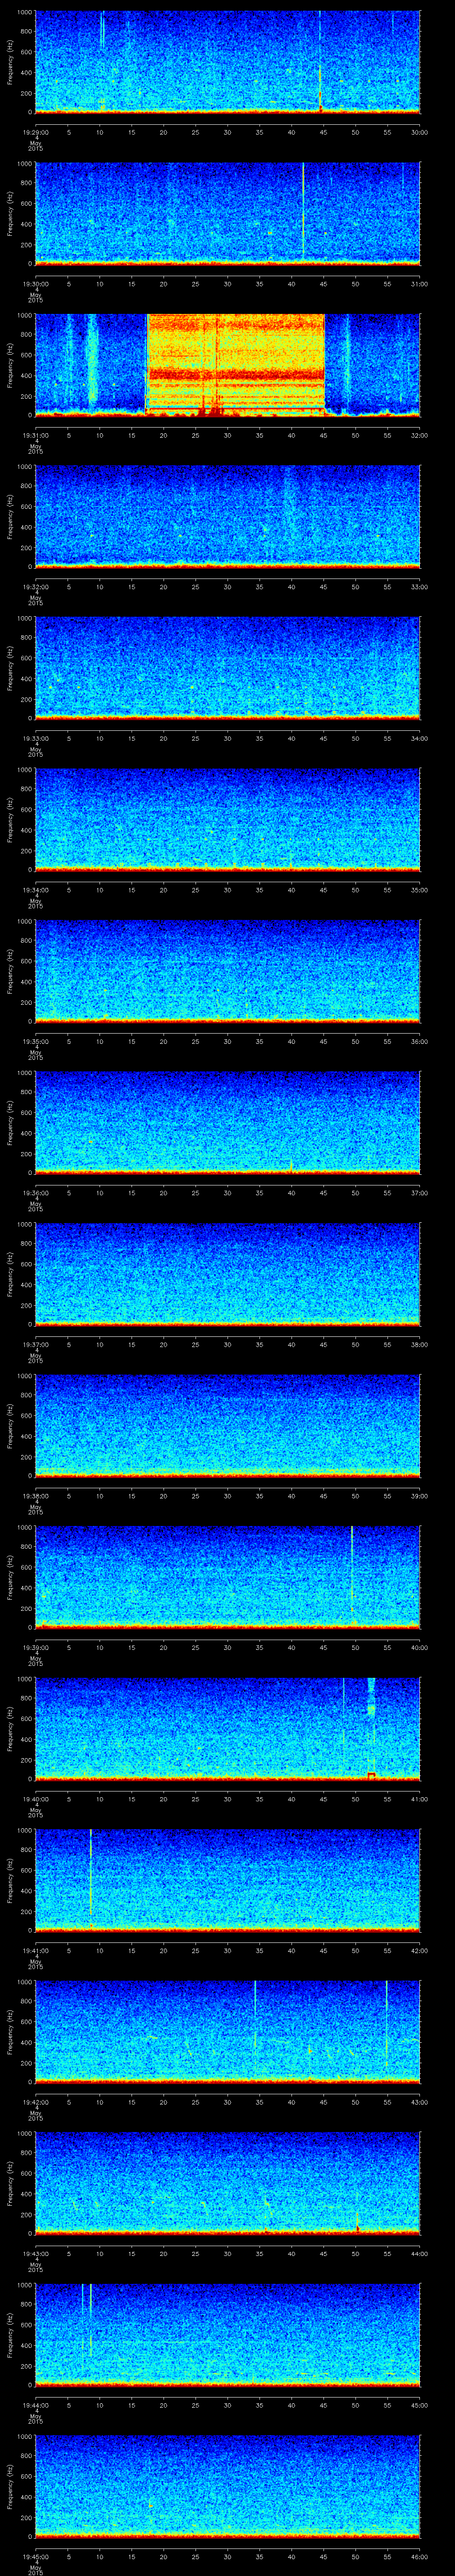Click the 19:35:00 start time label
Screen dimensions: 455x2576
(x=35, y=1041)
